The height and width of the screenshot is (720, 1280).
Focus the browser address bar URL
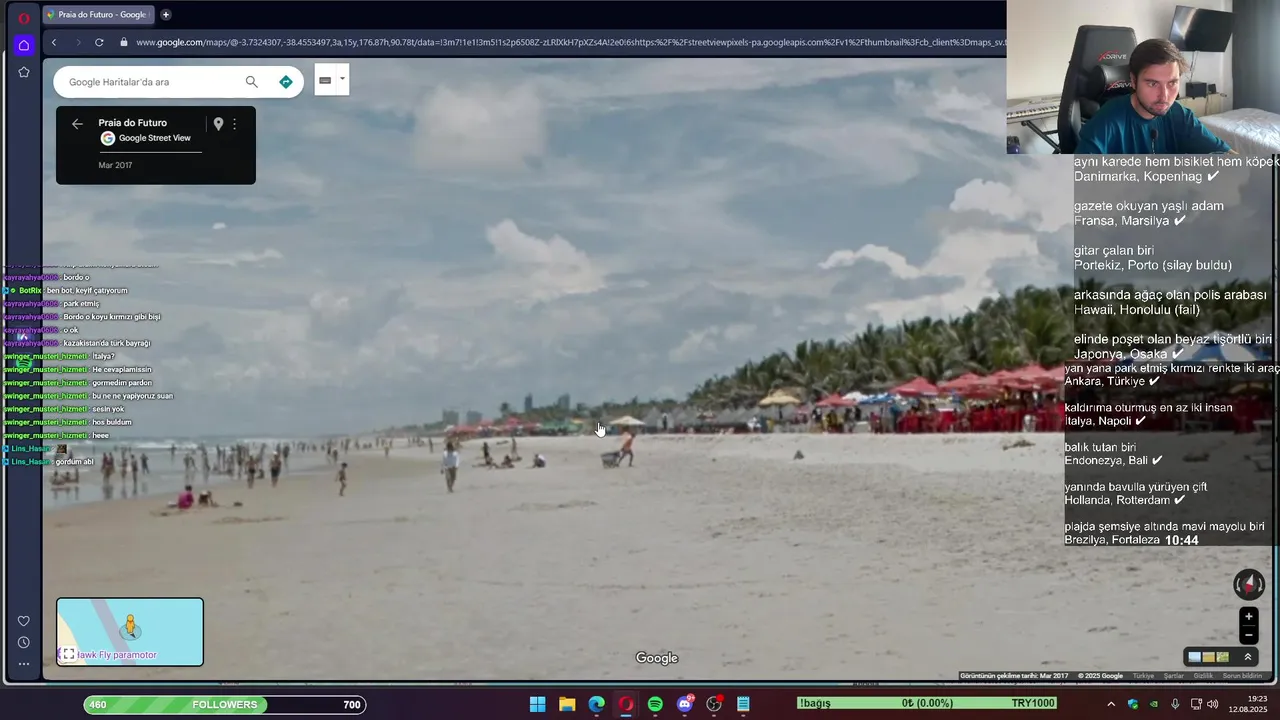pyautogui.click(x=570, y=42)
